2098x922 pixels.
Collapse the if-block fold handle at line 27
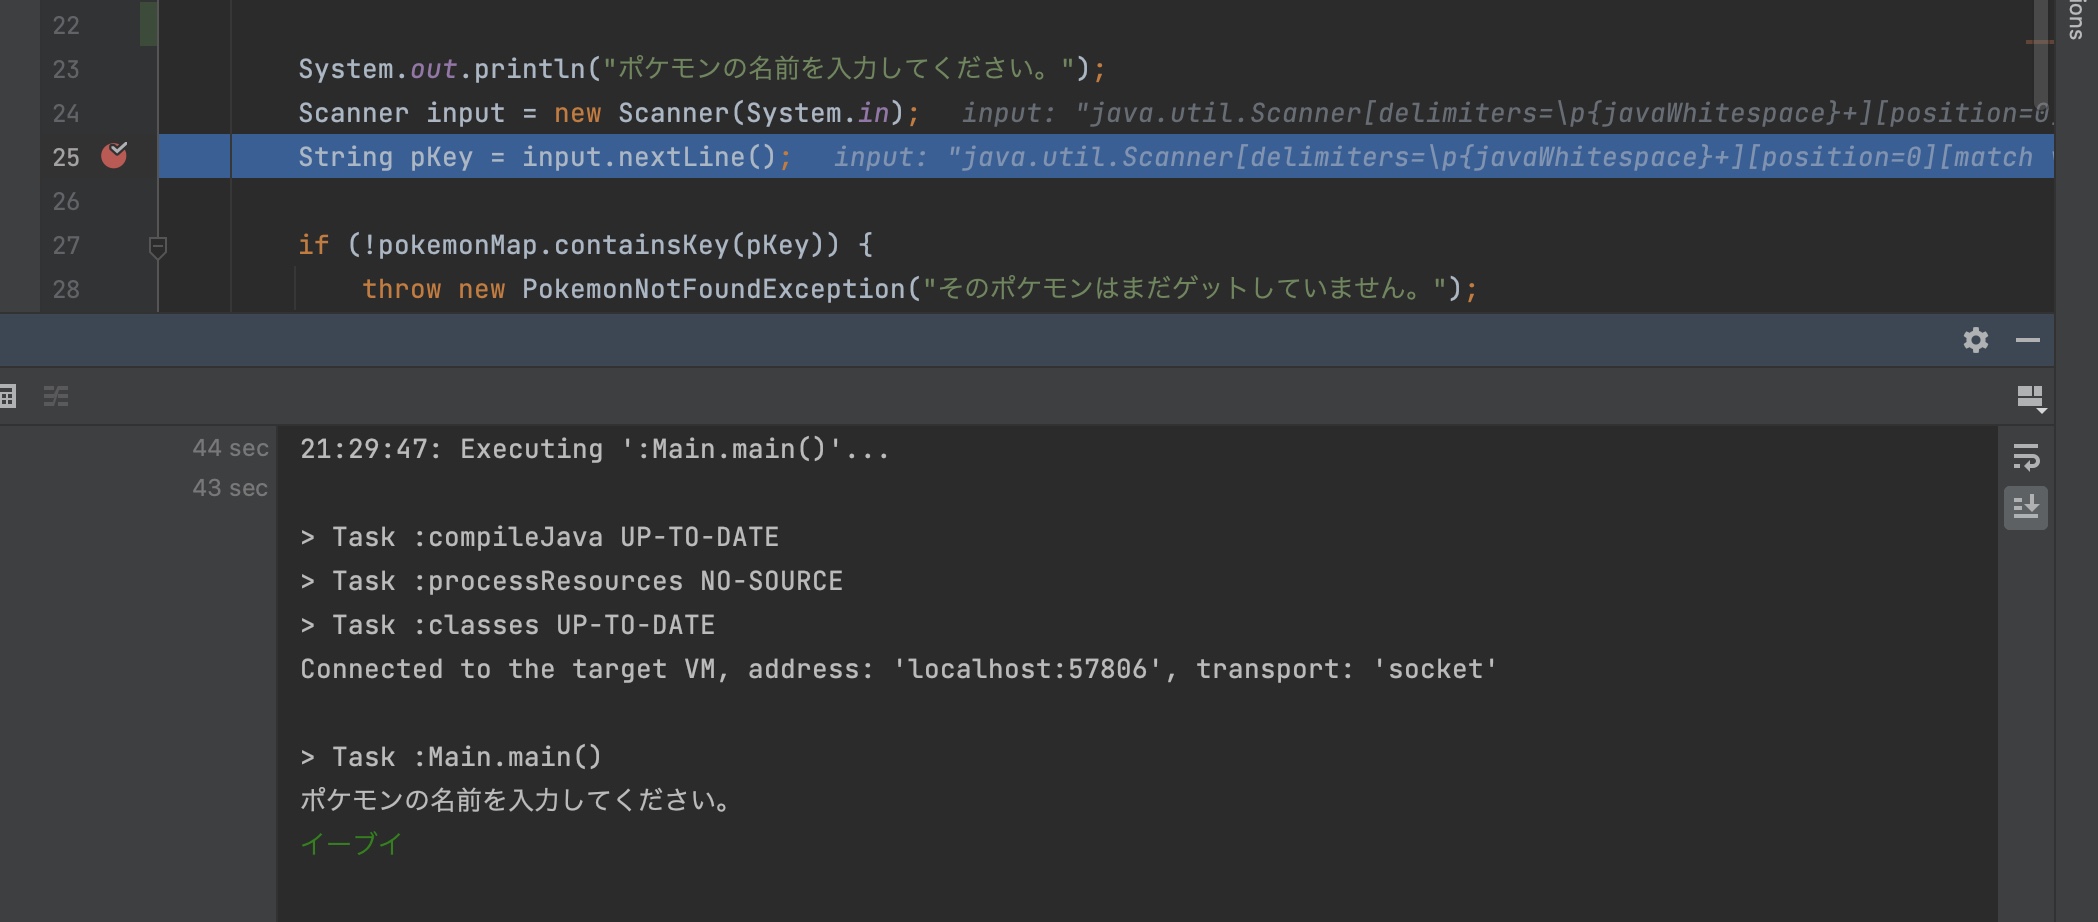(160, 245)
